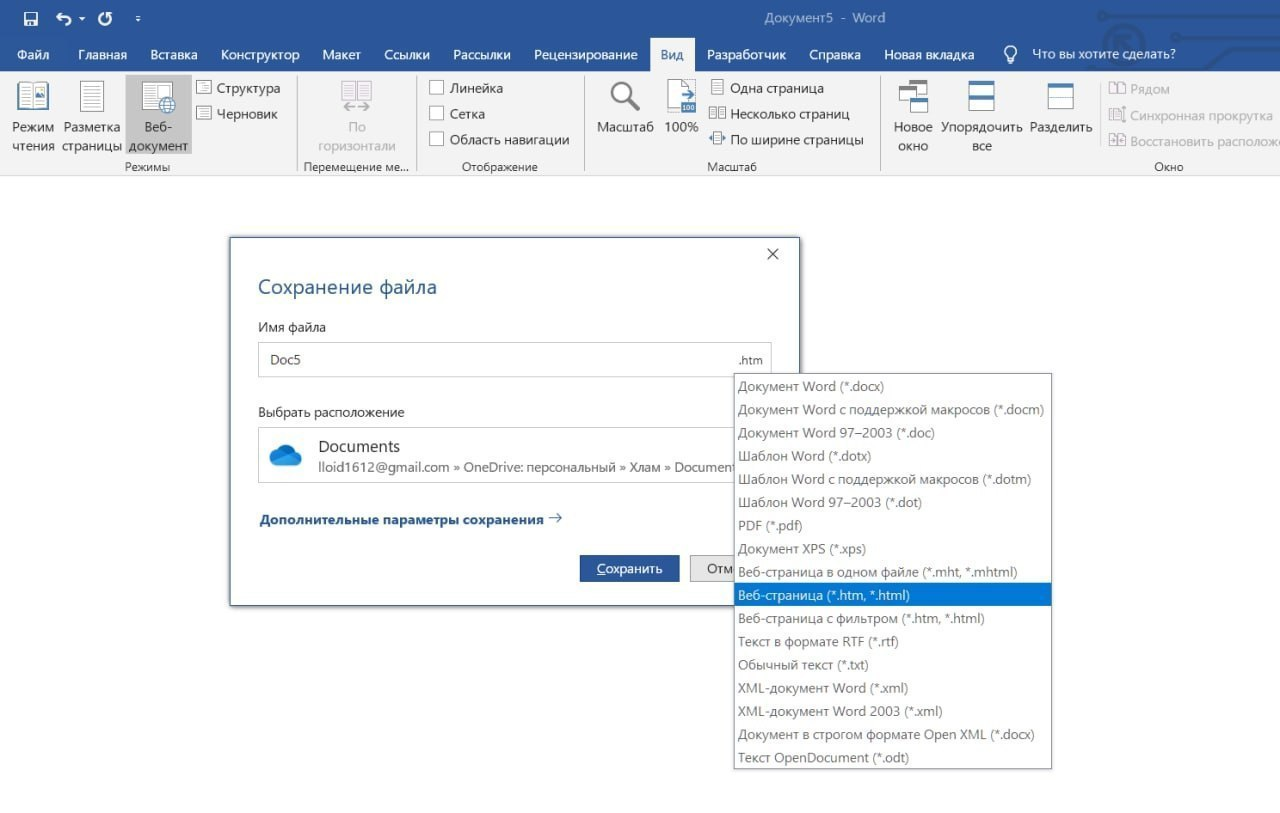Screen dimensions: 1280x813
Task: Click the Save icon in quick access toolbar
Action: tap(30, 19)
